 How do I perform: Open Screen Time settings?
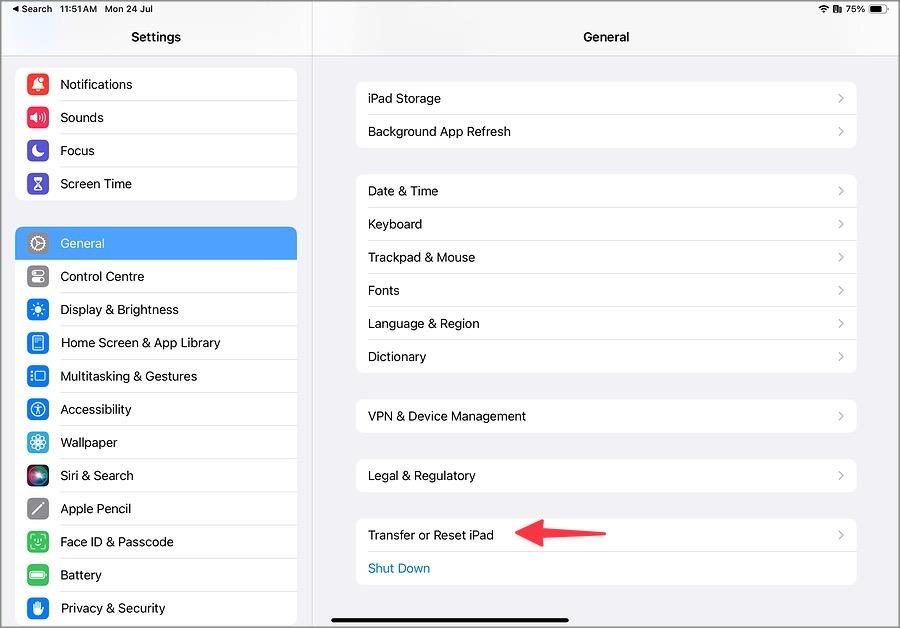(x=156, y=184)
